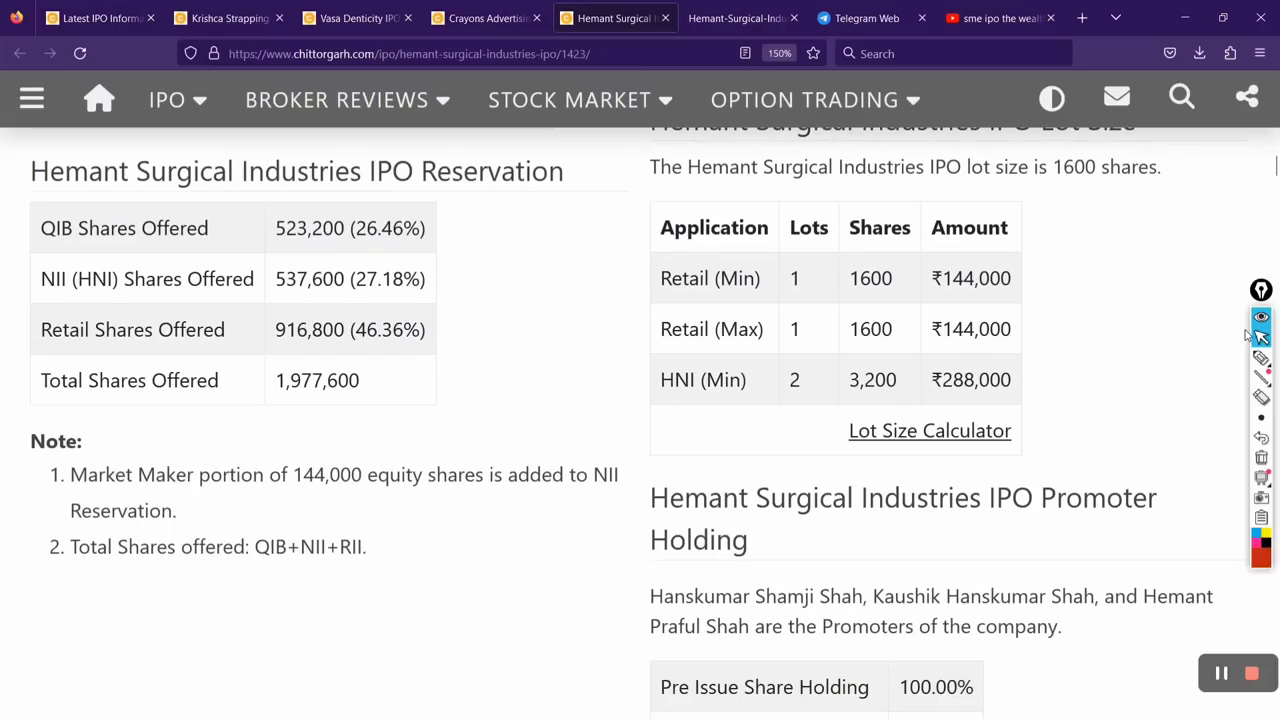Open the hamburger site menu
This screenshot has width=1280, height=720.
pyautogui.click(x=32, y=98)
